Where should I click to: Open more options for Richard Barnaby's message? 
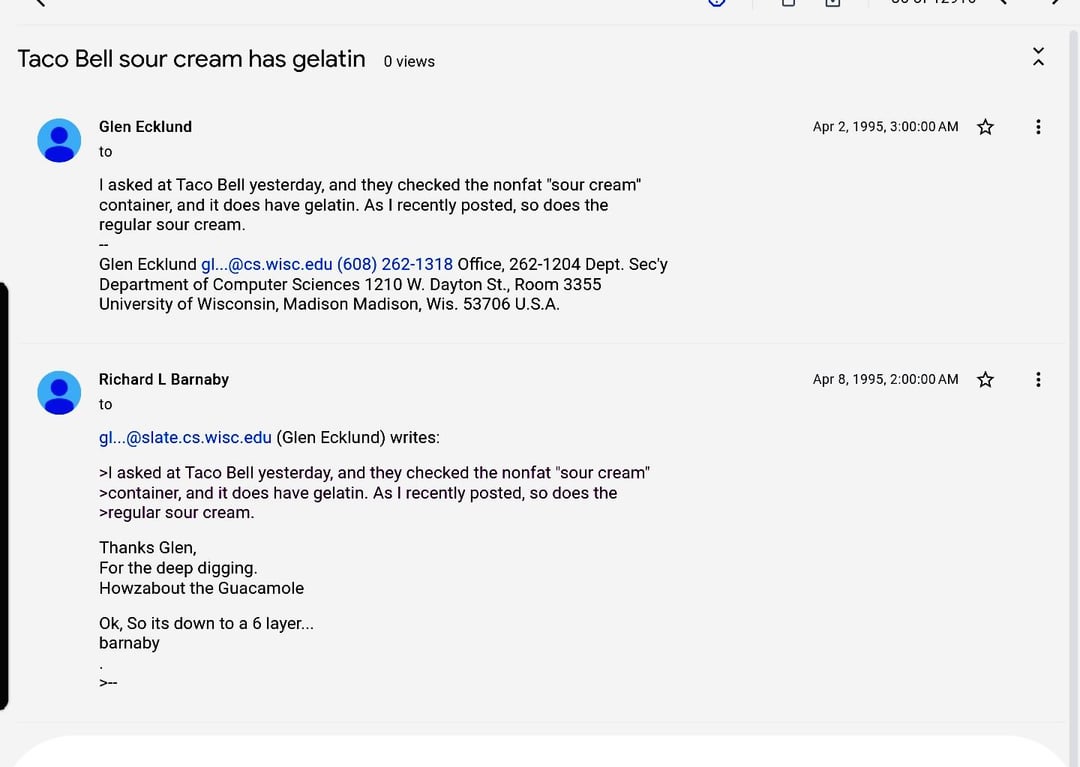coord(1038,380)
